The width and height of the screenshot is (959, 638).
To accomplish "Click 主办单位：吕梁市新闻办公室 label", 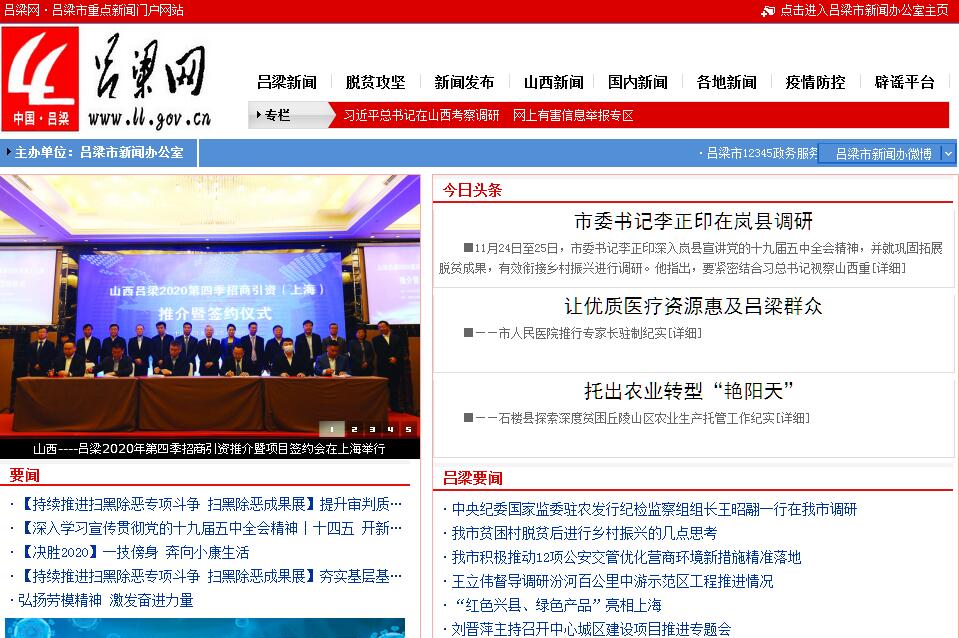I will [x=99, y=152].
